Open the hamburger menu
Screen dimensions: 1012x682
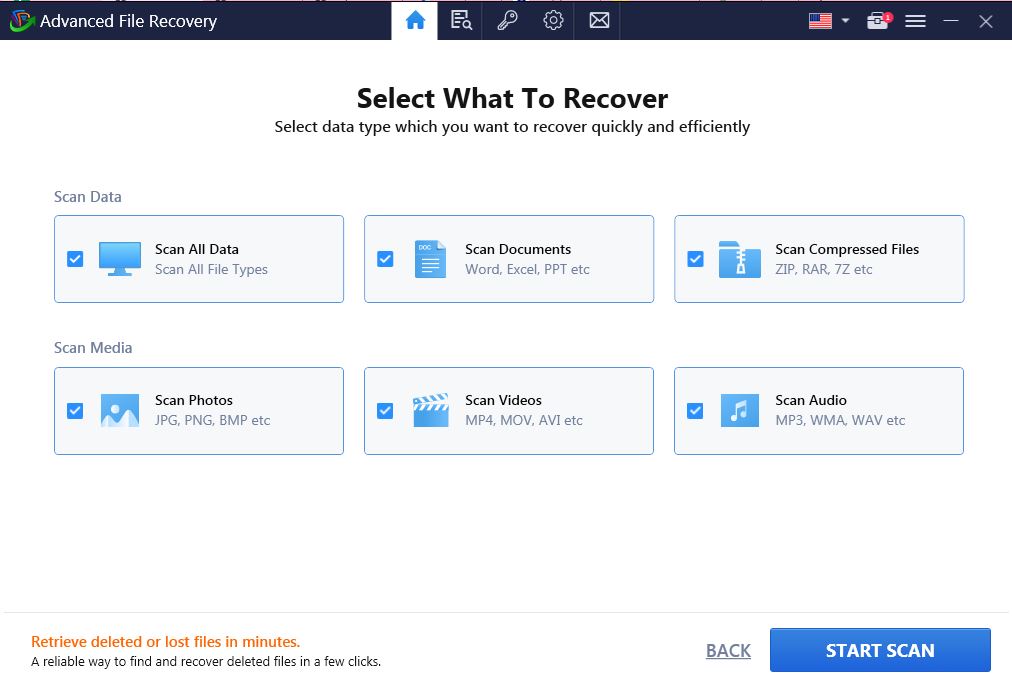coord(915,20)
